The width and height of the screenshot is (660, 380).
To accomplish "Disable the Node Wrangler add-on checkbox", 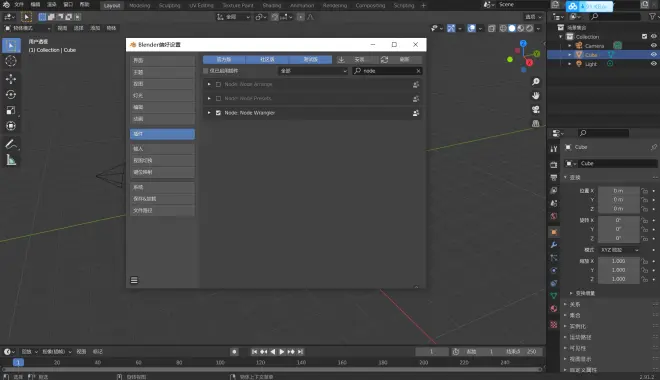I will coord(218,113).
